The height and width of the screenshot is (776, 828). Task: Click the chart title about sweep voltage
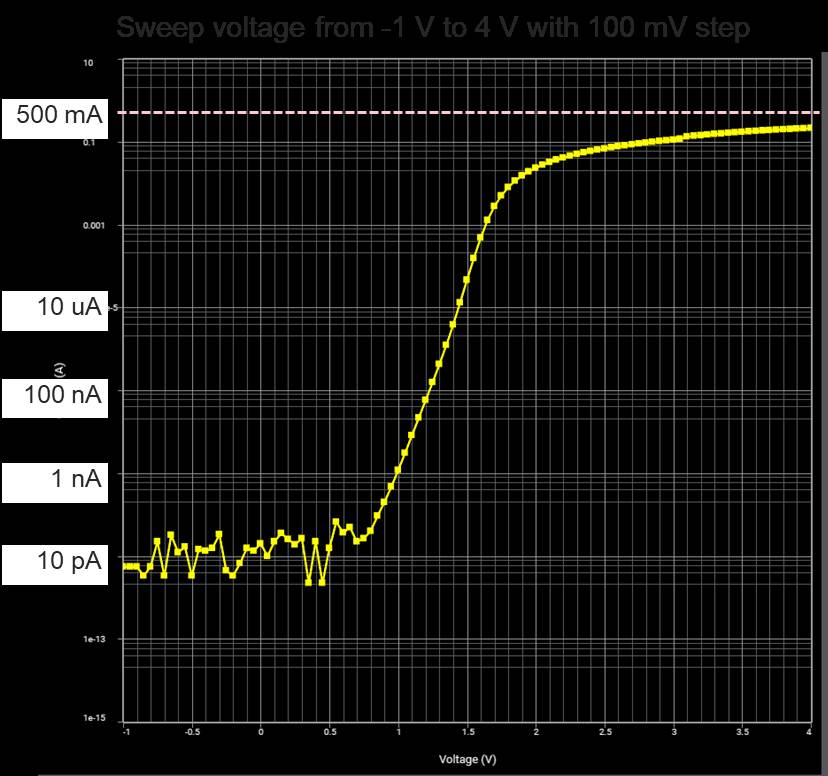point(433,27)
